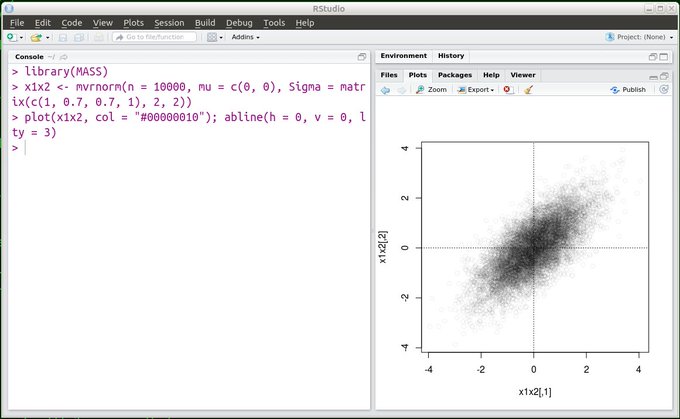This screenshot has width=680, height=419.
Task: Open the File menu
Action: (x=17, y=23)
